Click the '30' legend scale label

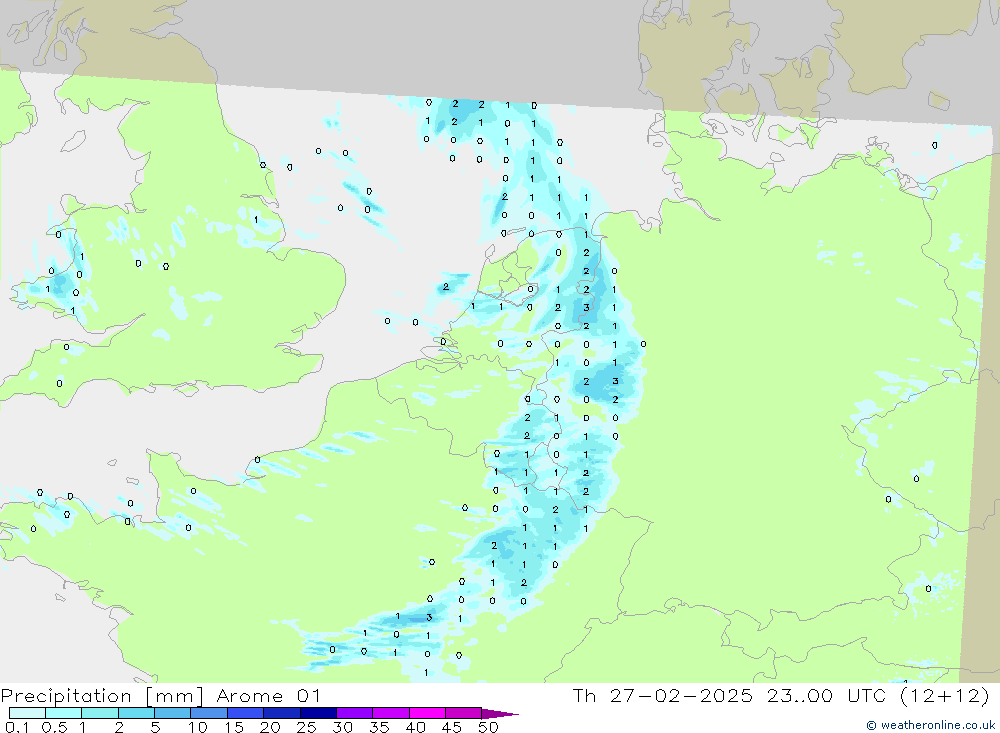(x=342, y=727)
